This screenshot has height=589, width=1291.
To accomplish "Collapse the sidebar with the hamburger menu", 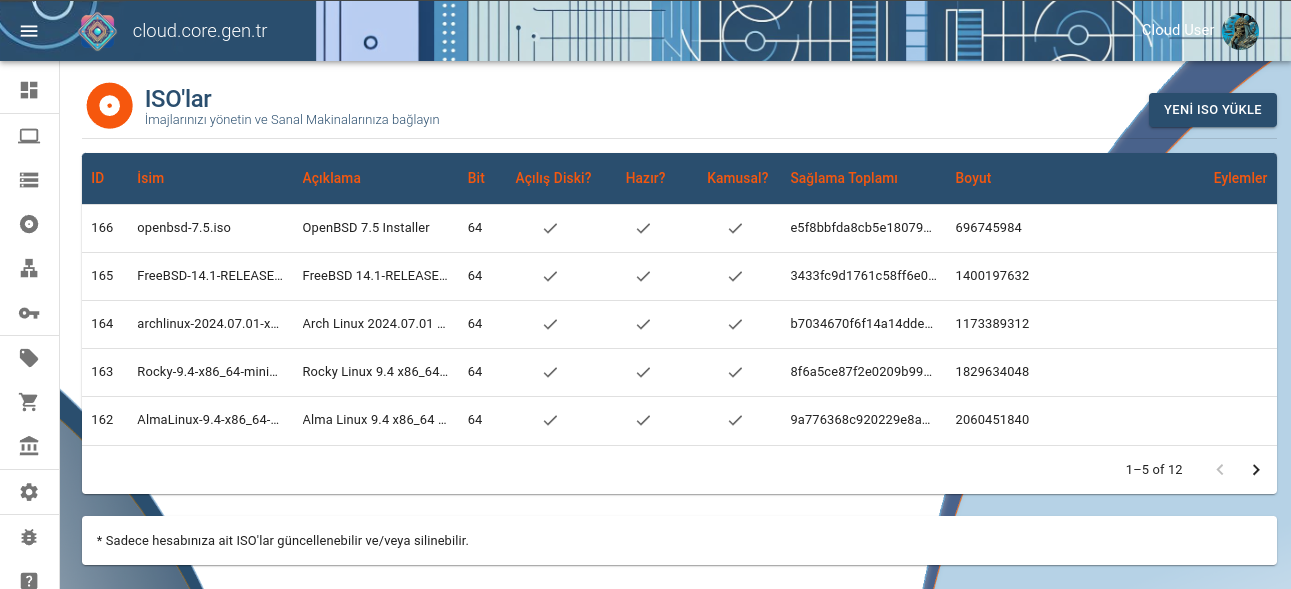I will [29, 30].
